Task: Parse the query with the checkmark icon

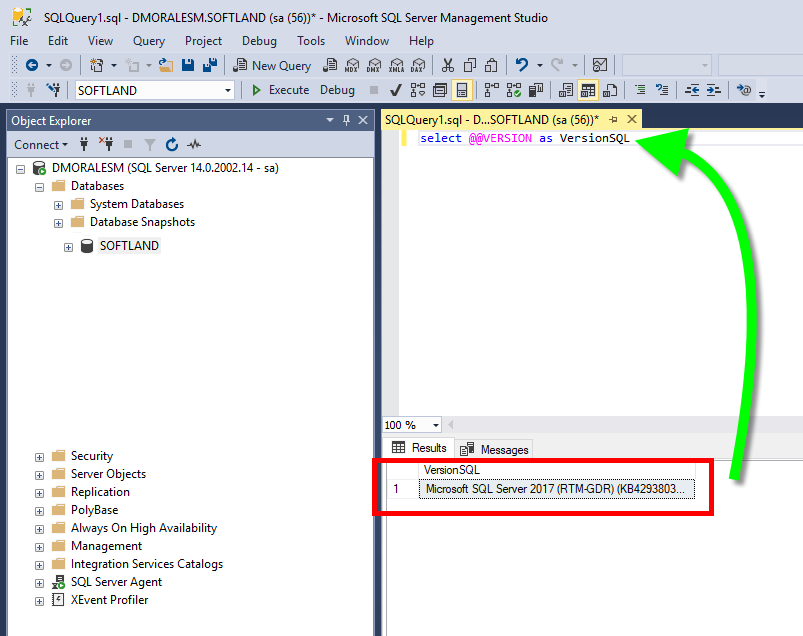Action: (395, 91)
